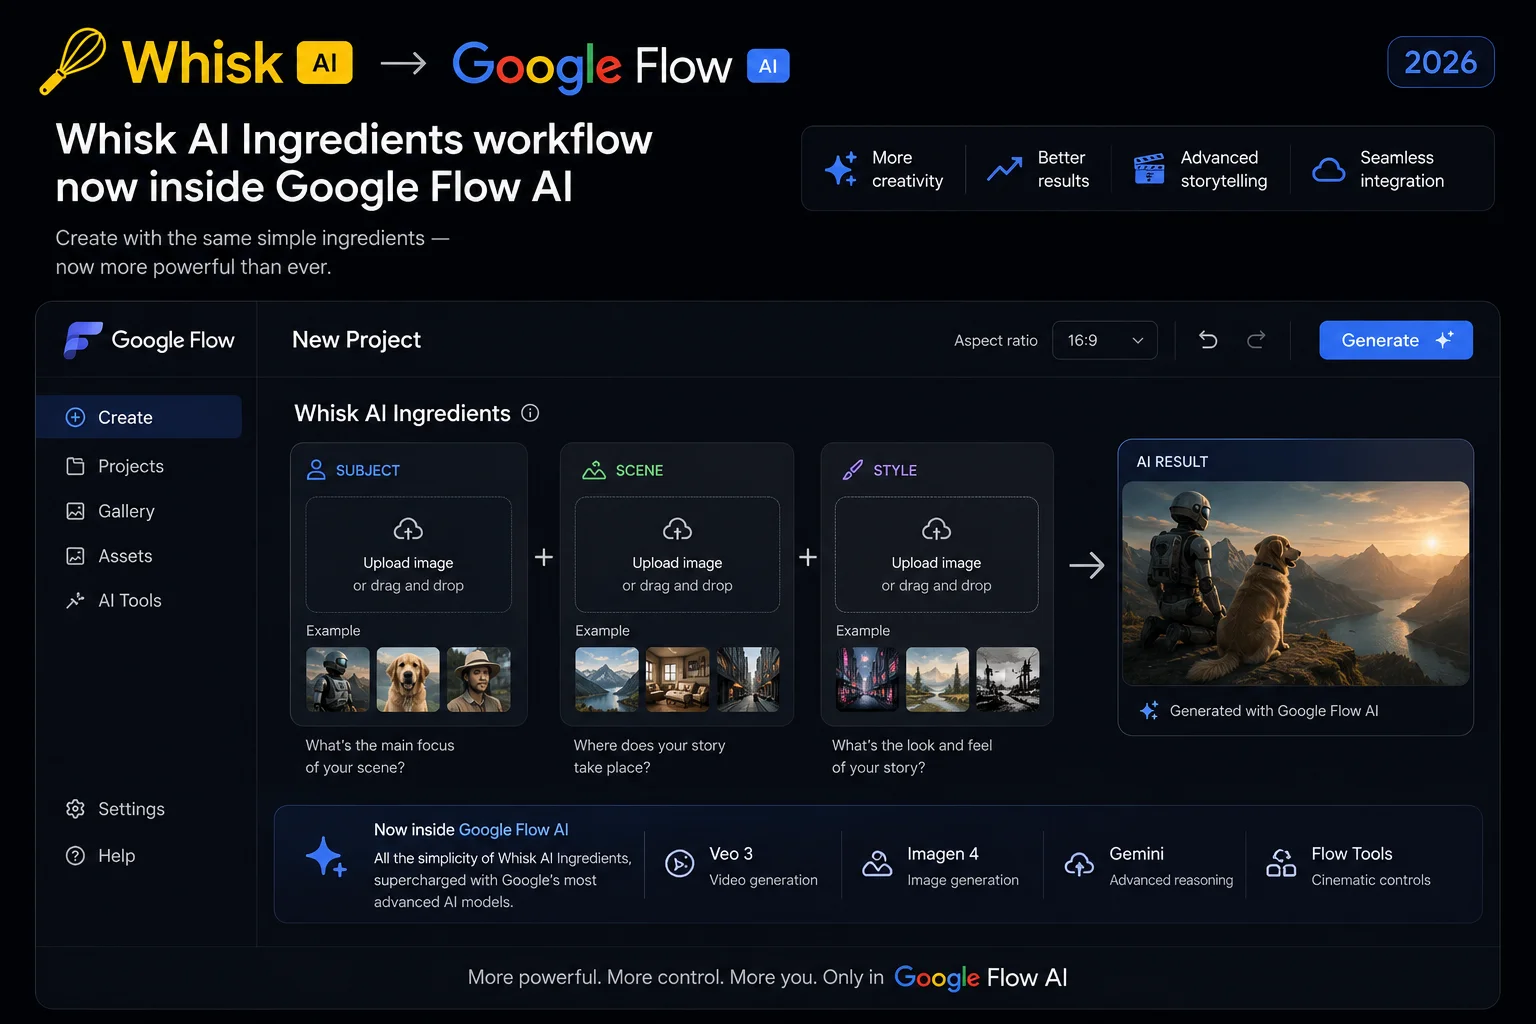This screenshot has width=1536, height=1024.
Task: Click the Google Flow AI logo in the footer
Action: pos(980,978)
